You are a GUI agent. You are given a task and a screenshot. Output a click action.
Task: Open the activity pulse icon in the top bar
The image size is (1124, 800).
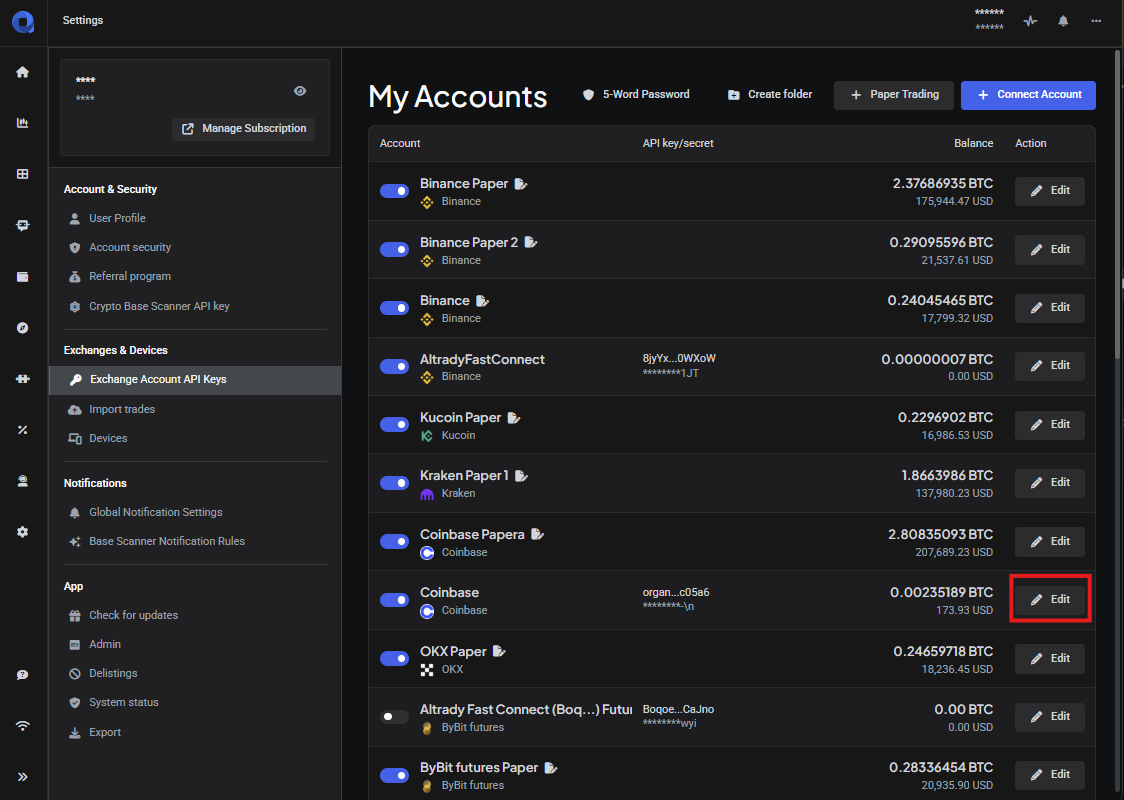pos(1030,21)
